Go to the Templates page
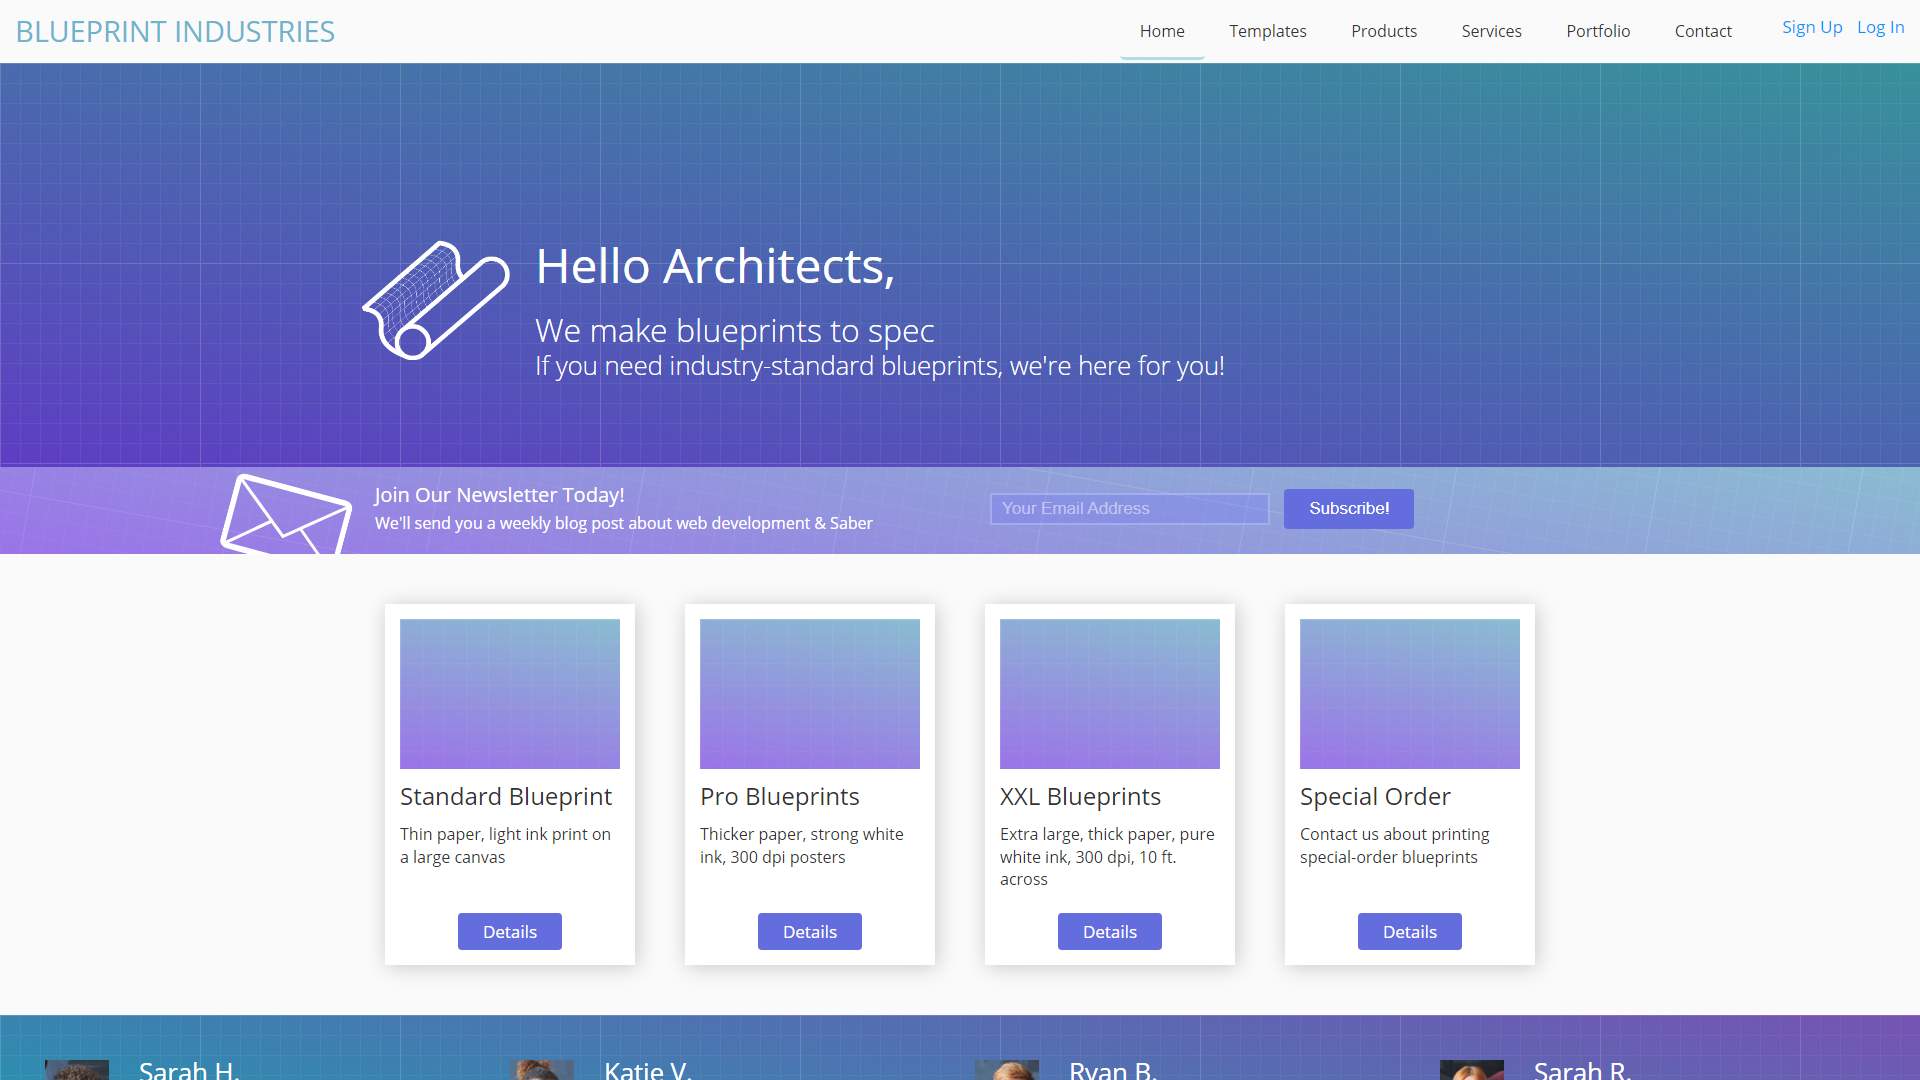 tap(1267, 31)
